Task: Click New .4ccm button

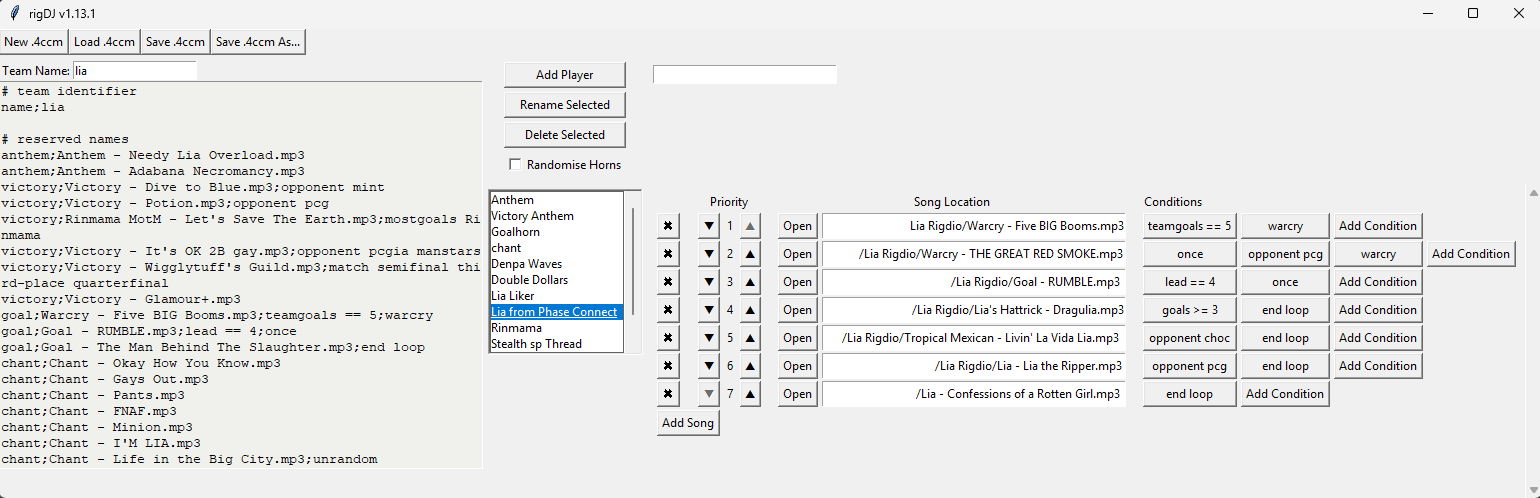Action: coord(34,42)
